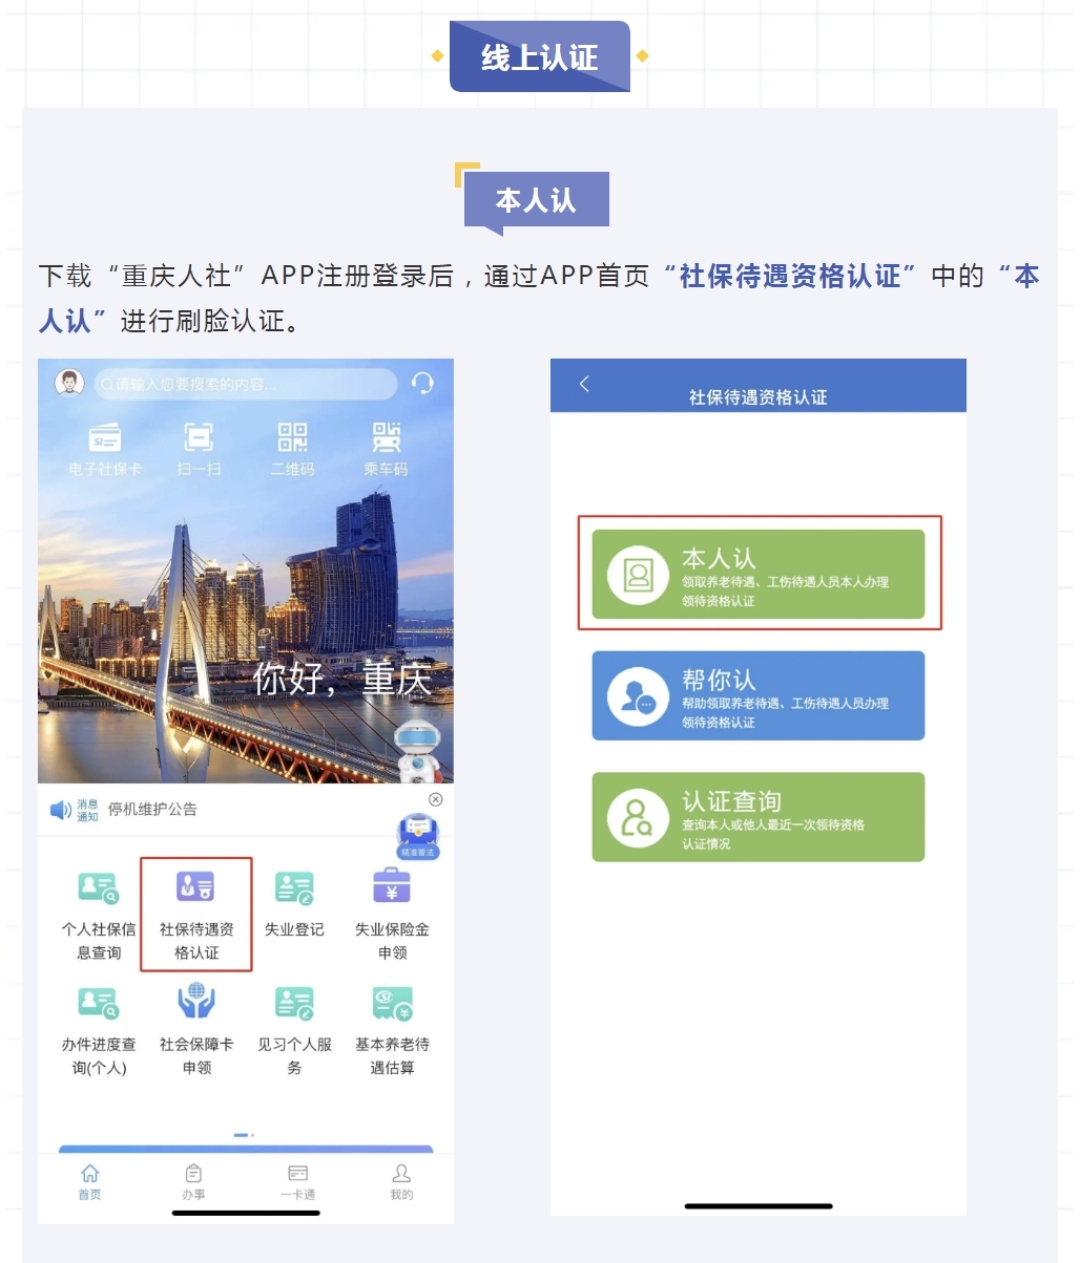
Task: Select the 帮你认 blue button
Action: coord(758,696)
